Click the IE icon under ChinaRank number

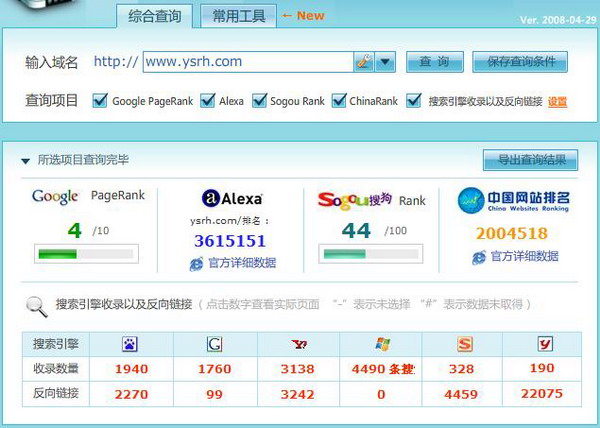pyautogui.click(x=479, y=257)
